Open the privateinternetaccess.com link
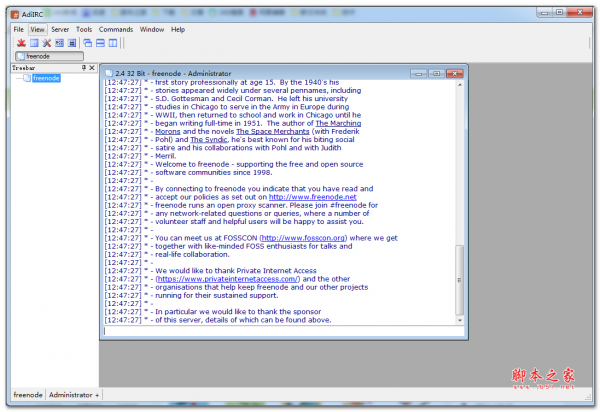This screenshot has height=412, width=600. [227, 279]
